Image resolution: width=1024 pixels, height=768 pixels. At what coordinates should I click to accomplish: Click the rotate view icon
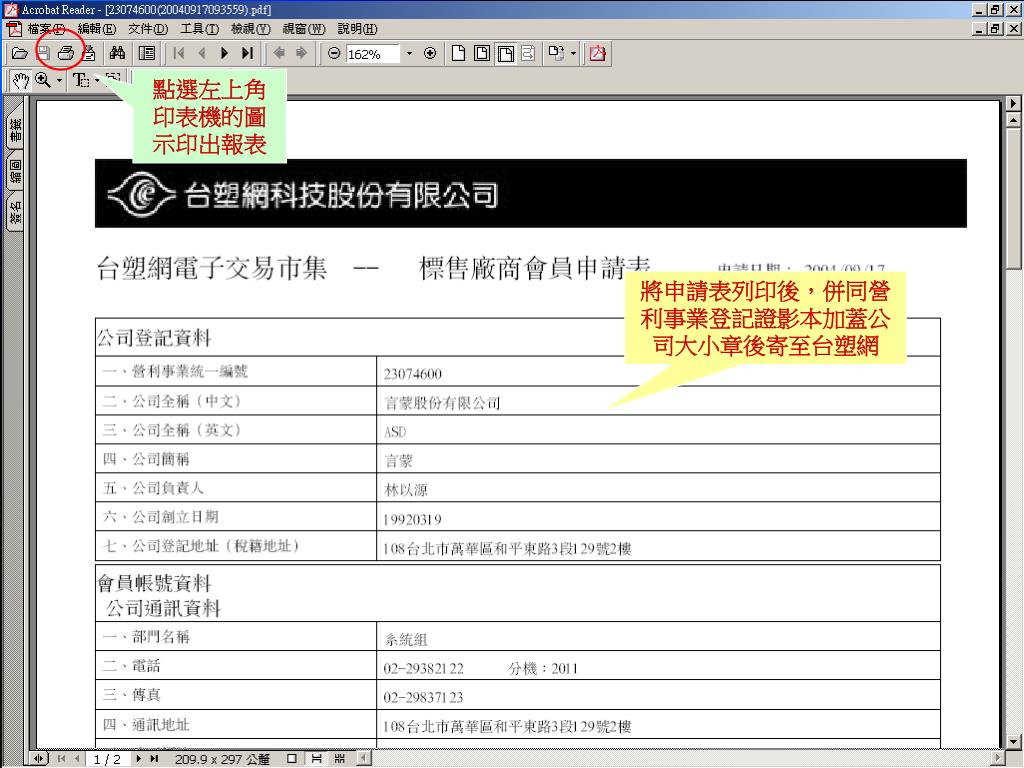click(556, 54)
